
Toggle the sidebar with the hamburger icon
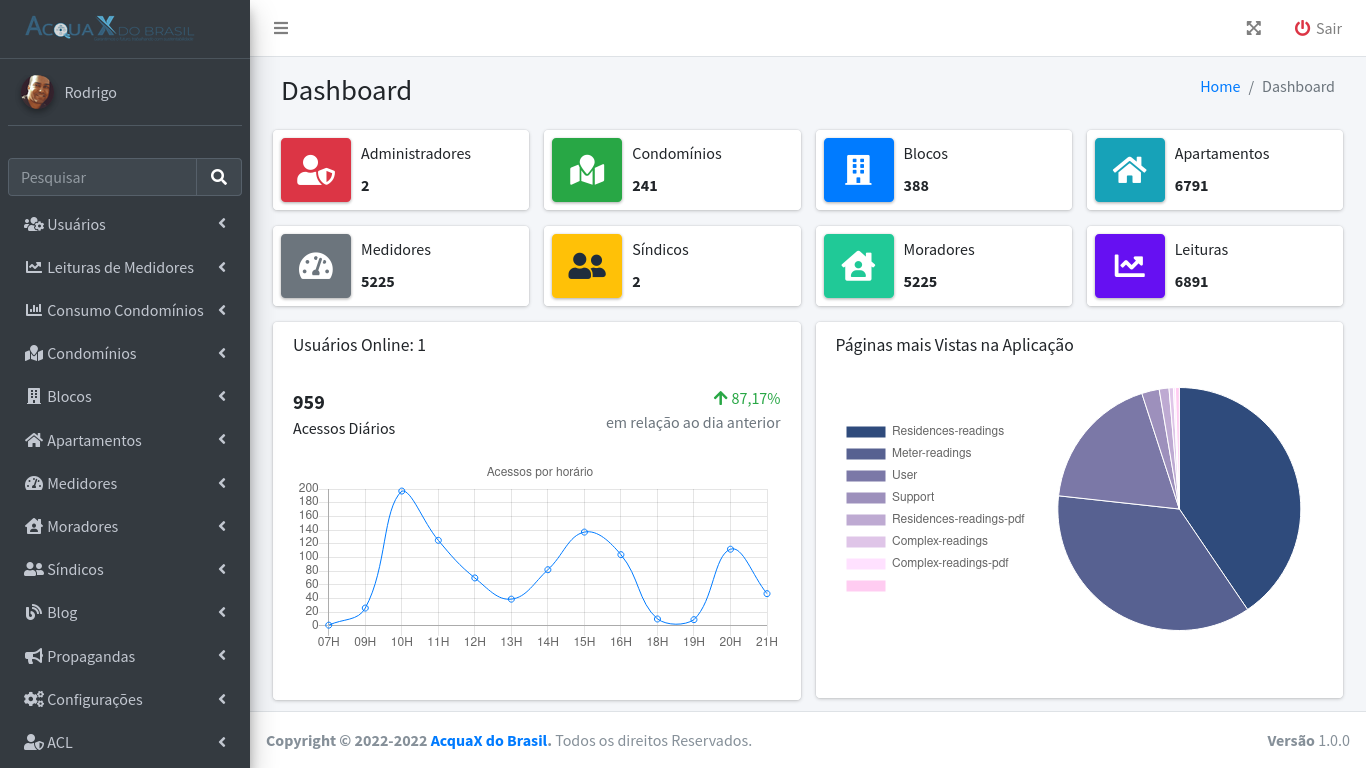point(281,28)
